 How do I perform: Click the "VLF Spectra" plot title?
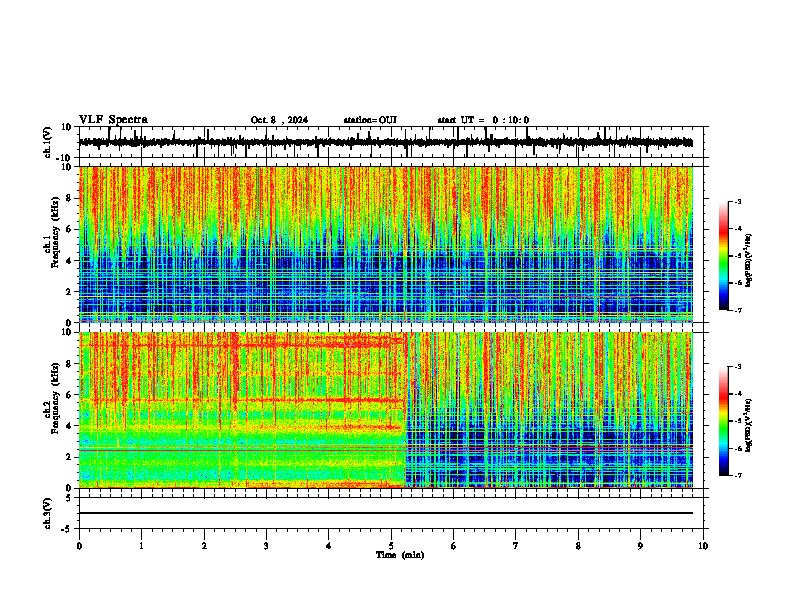click(x=113, y=120)
